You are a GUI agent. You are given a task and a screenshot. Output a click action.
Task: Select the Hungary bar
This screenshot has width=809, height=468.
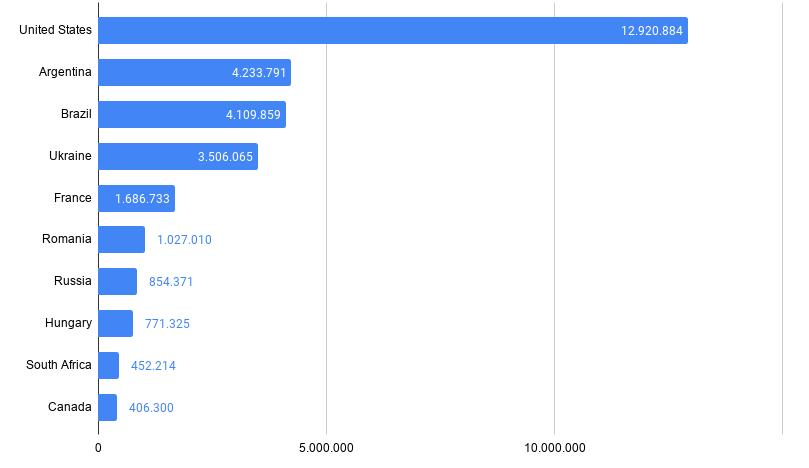click(x=115, y=323)
